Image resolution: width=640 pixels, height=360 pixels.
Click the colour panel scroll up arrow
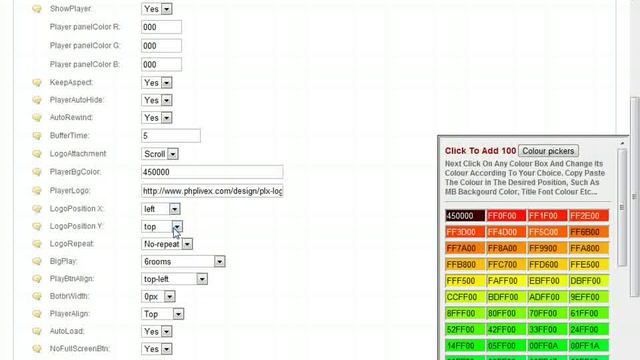coord(622,143)
